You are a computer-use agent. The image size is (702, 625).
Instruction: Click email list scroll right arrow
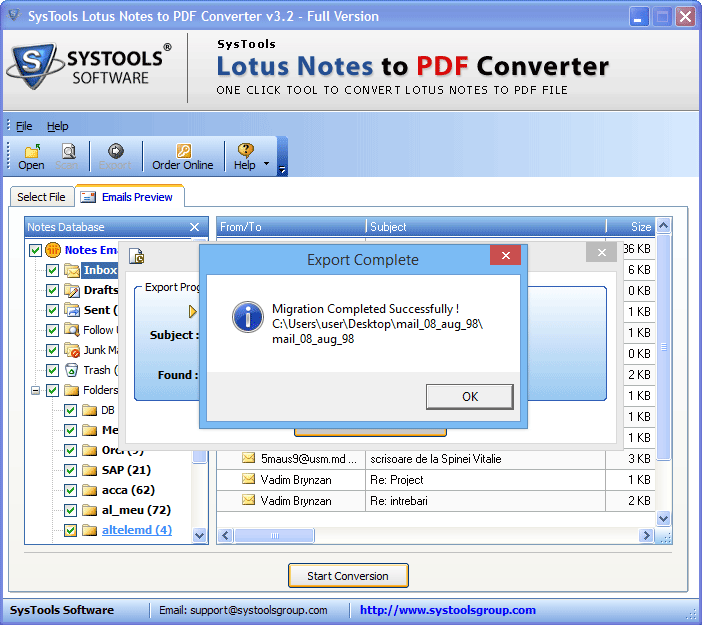[646, 535]
